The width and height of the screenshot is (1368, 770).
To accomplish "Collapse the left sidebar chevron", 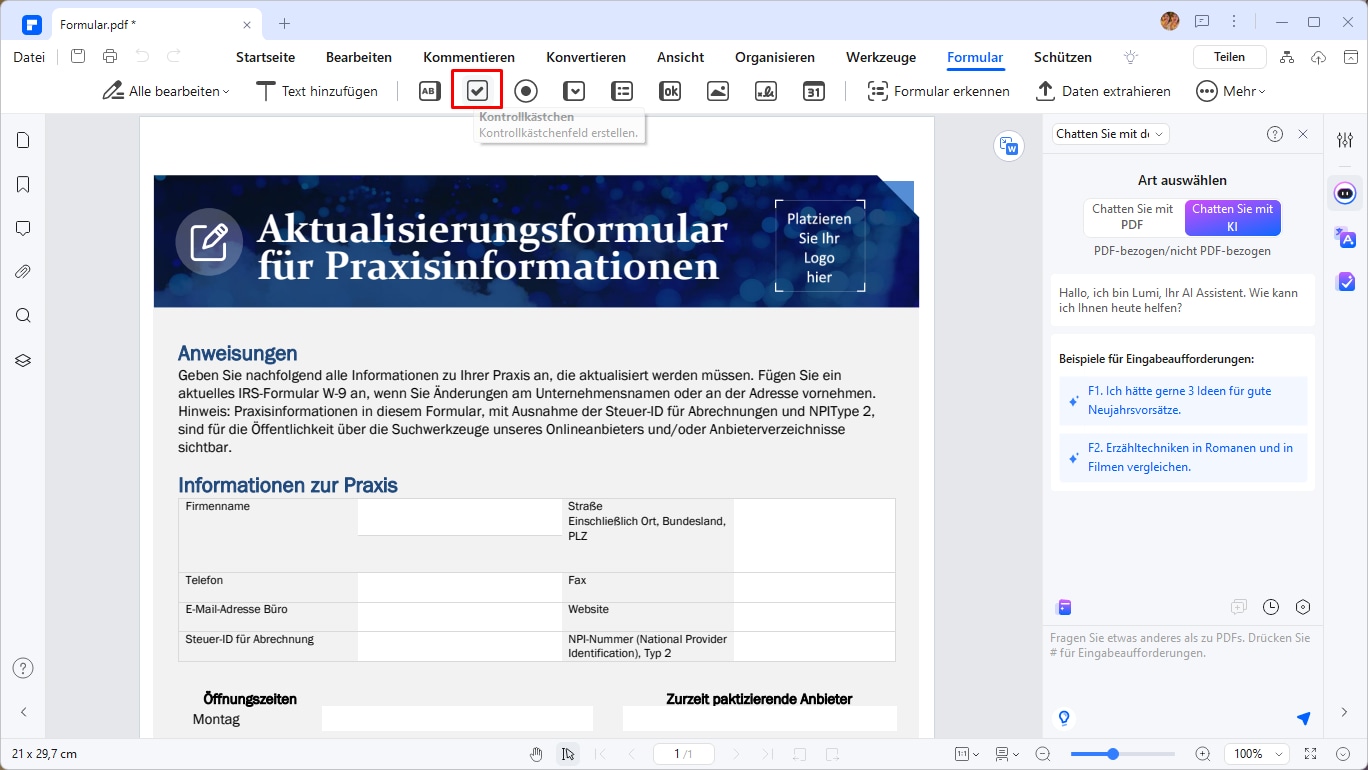I will [x=23, y=712].
